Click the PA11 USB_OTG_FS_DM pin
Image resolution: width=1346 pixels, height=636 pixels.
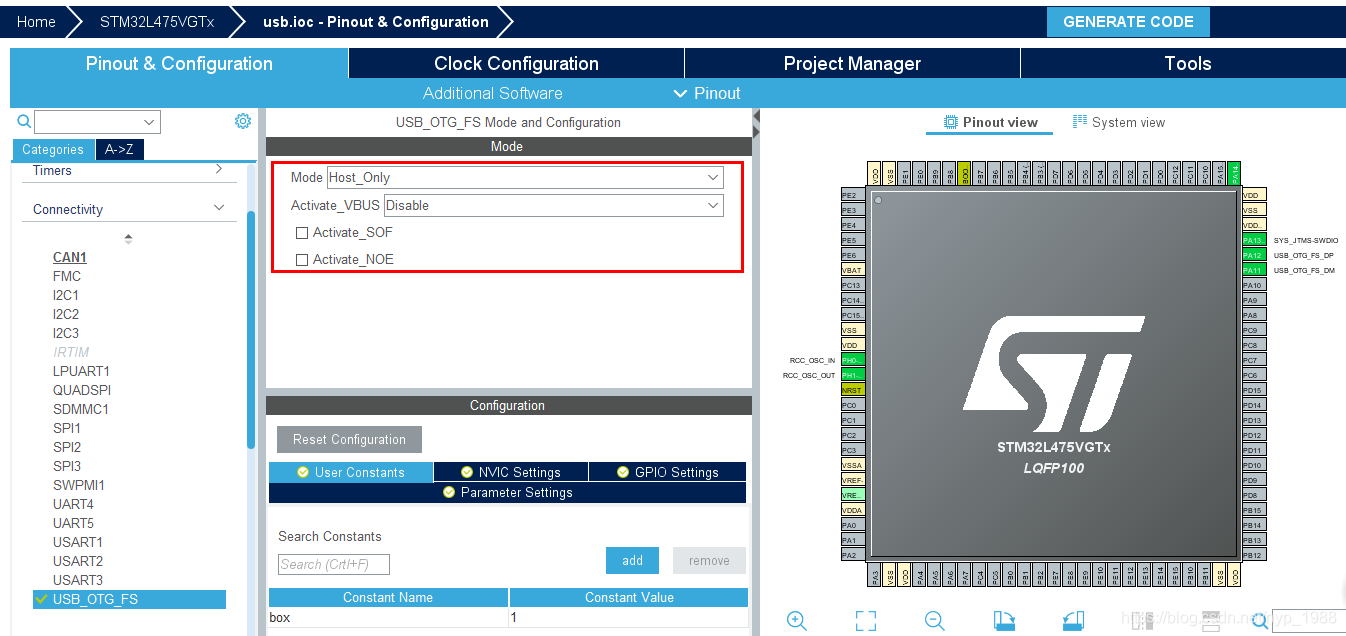[x=1254, y=270]
